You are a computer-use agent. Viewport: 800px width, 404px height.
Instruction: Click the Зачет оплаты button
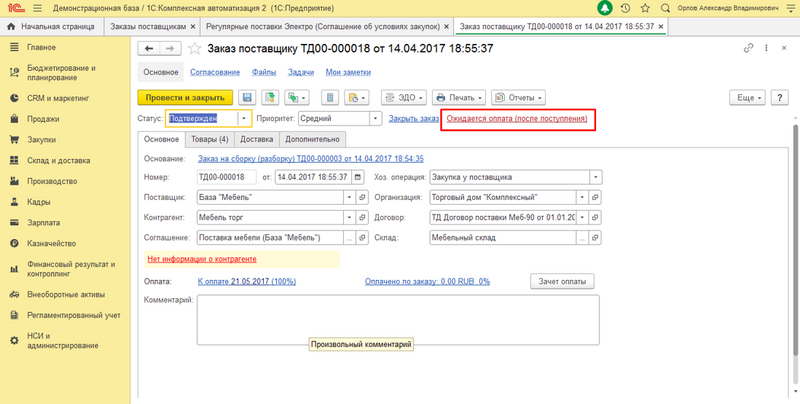tap(564, 282)
